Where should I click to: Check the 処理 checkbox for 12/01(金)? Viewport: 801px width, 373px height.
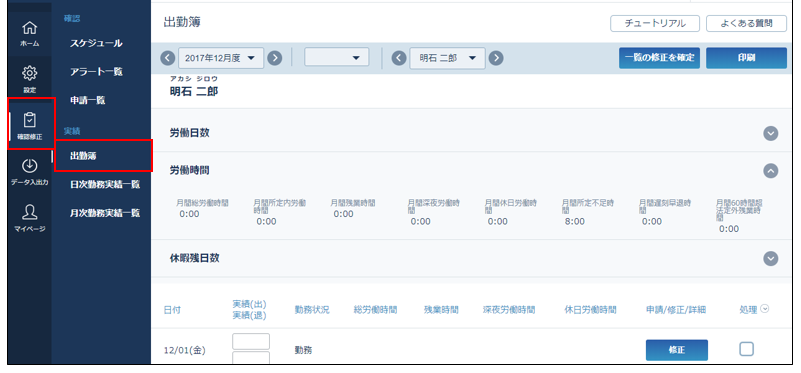pyautogui.click(x=746, y=349)
